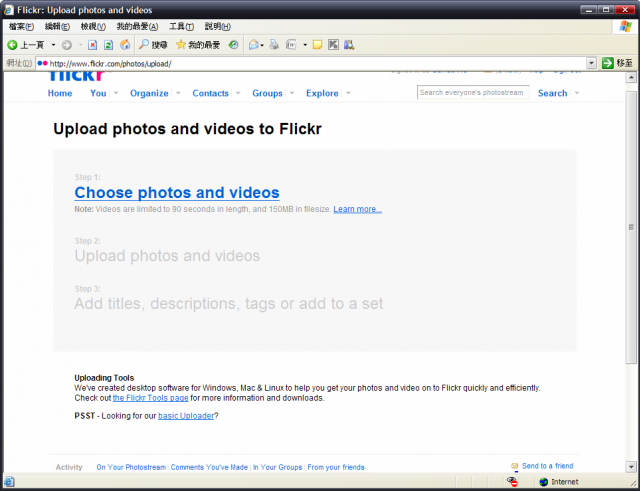640x491 pixels.
Task: Open the Organize nav link
Action: point(149,93)
